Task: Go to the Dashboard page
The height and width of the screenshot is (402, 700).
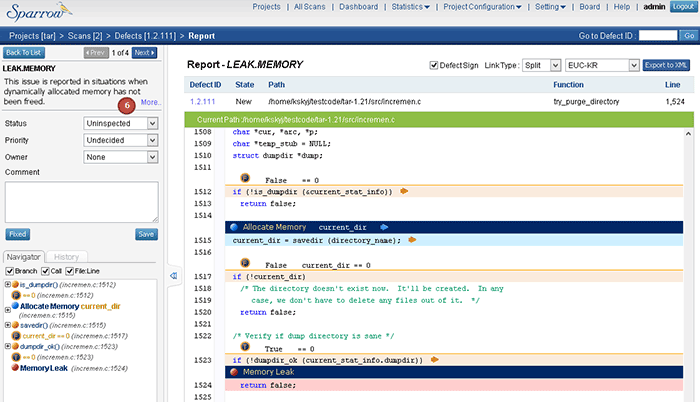Action: click(x=358, y=7)
